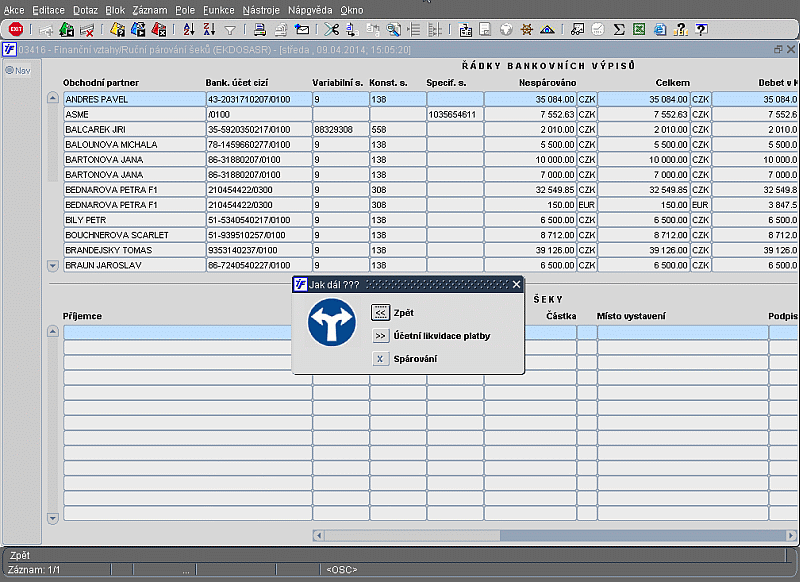
Task: Choose Účetní likvidace platby option button
Action: [x=380, y=336]
